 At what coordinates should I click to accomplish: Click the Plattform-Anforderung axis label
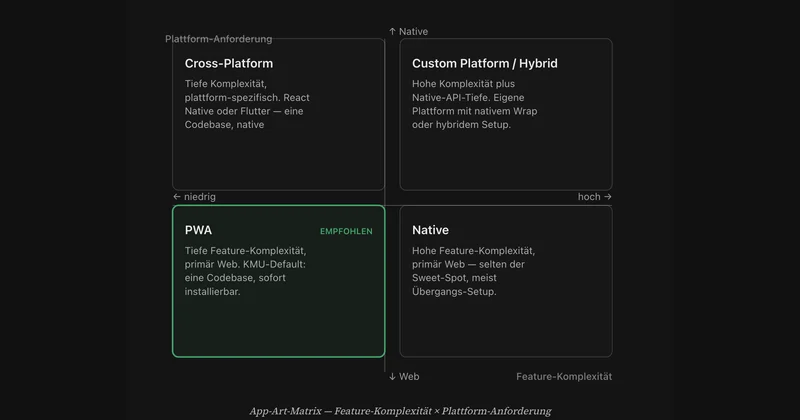point(218,39)
